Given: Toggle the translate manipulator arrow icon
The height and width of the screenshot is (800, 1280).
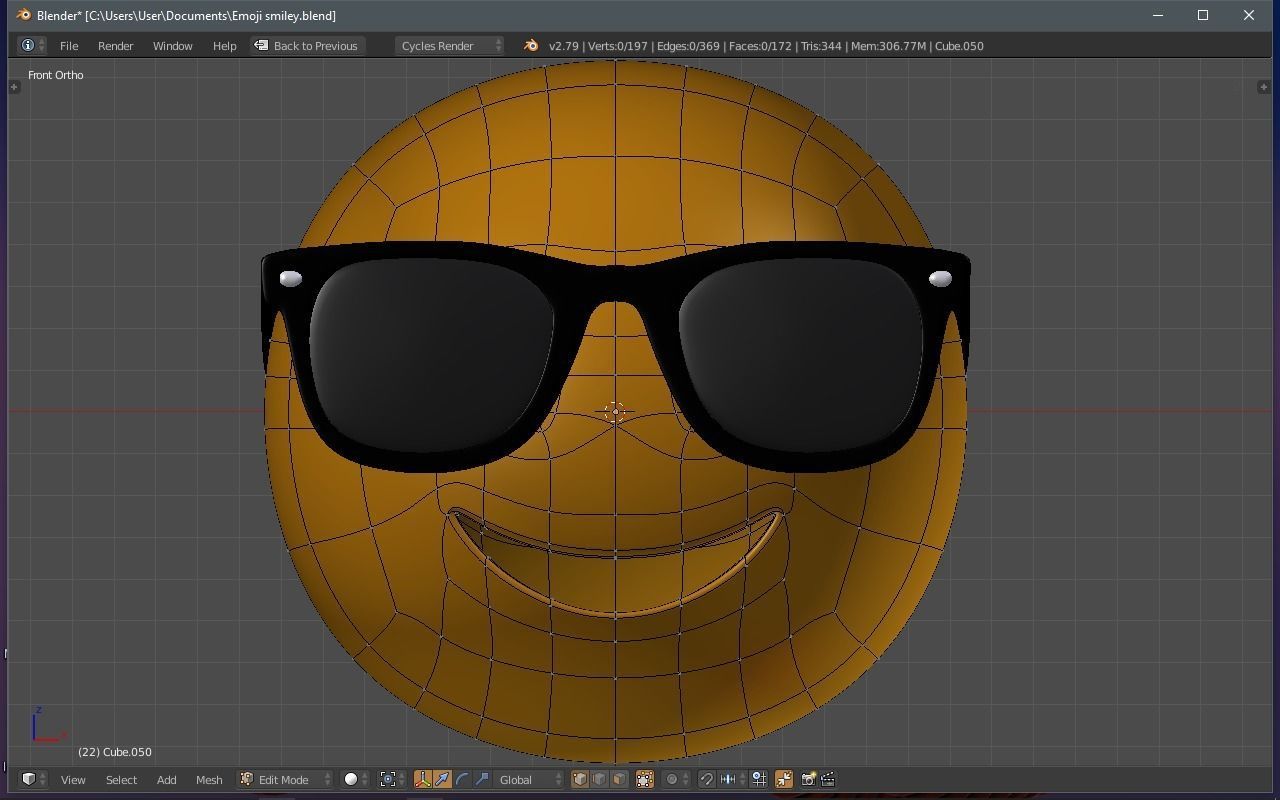Looking at the screenshot, I should (x=442, y=779).
